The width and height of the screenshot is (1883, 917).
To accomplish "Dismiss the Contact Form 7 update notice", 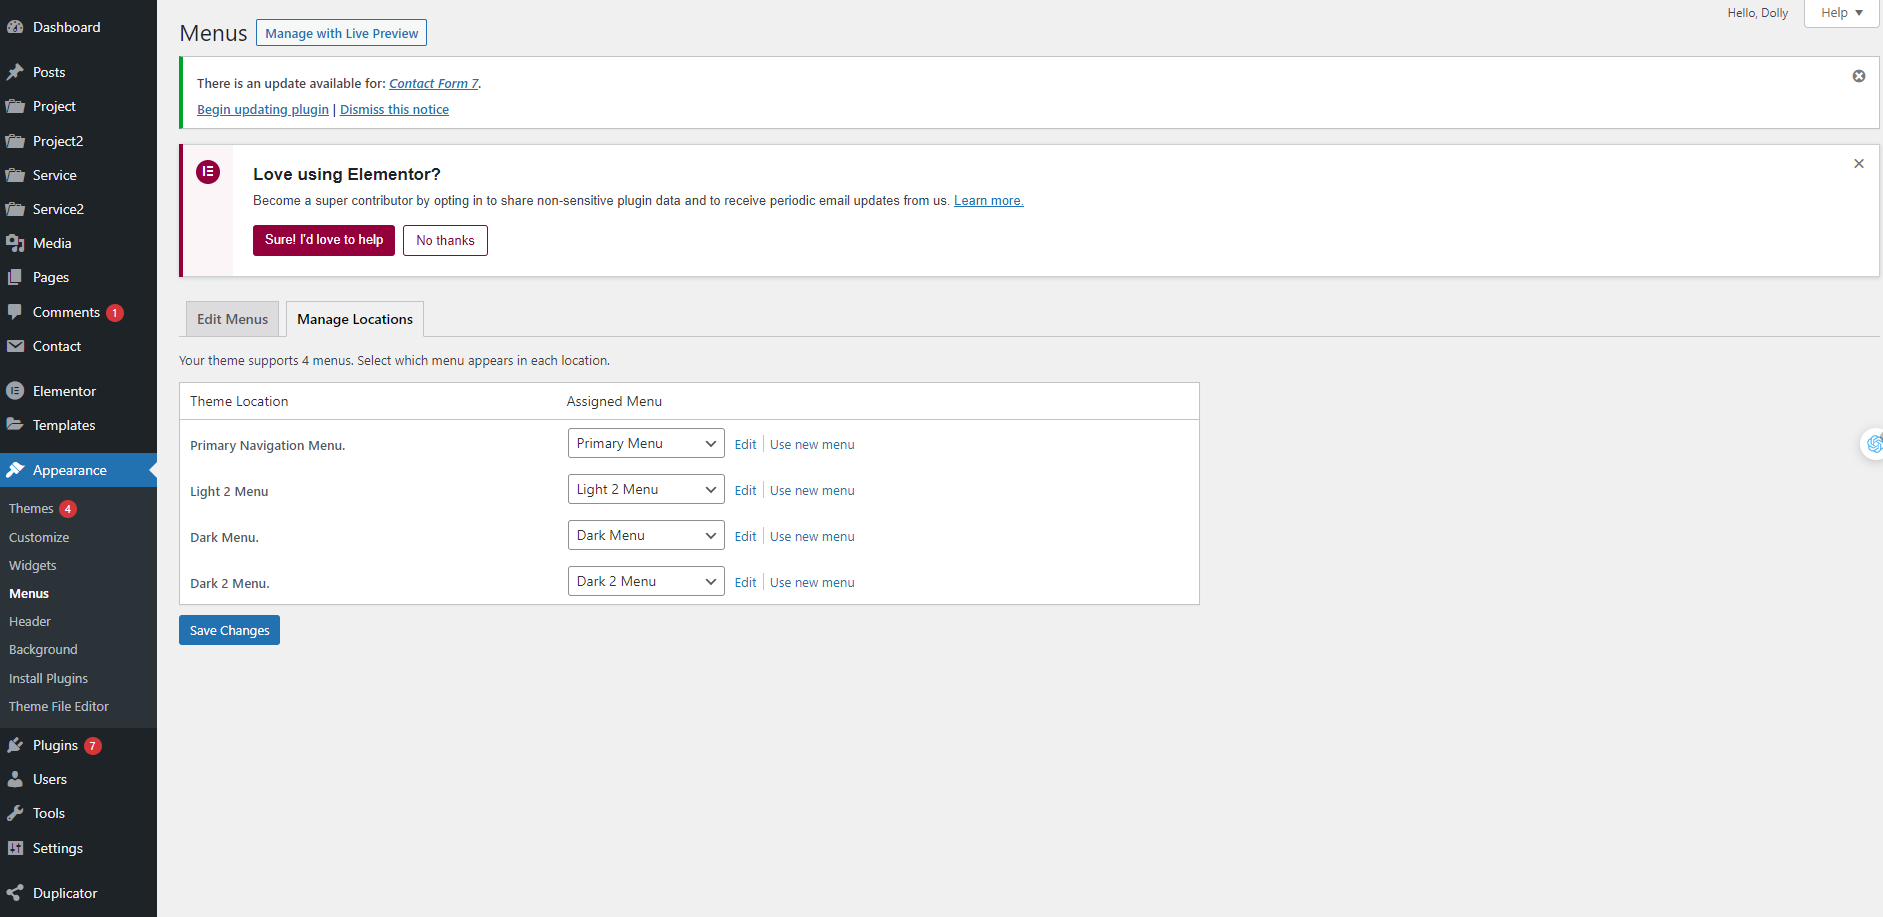I will click(x=1859, y=76).
